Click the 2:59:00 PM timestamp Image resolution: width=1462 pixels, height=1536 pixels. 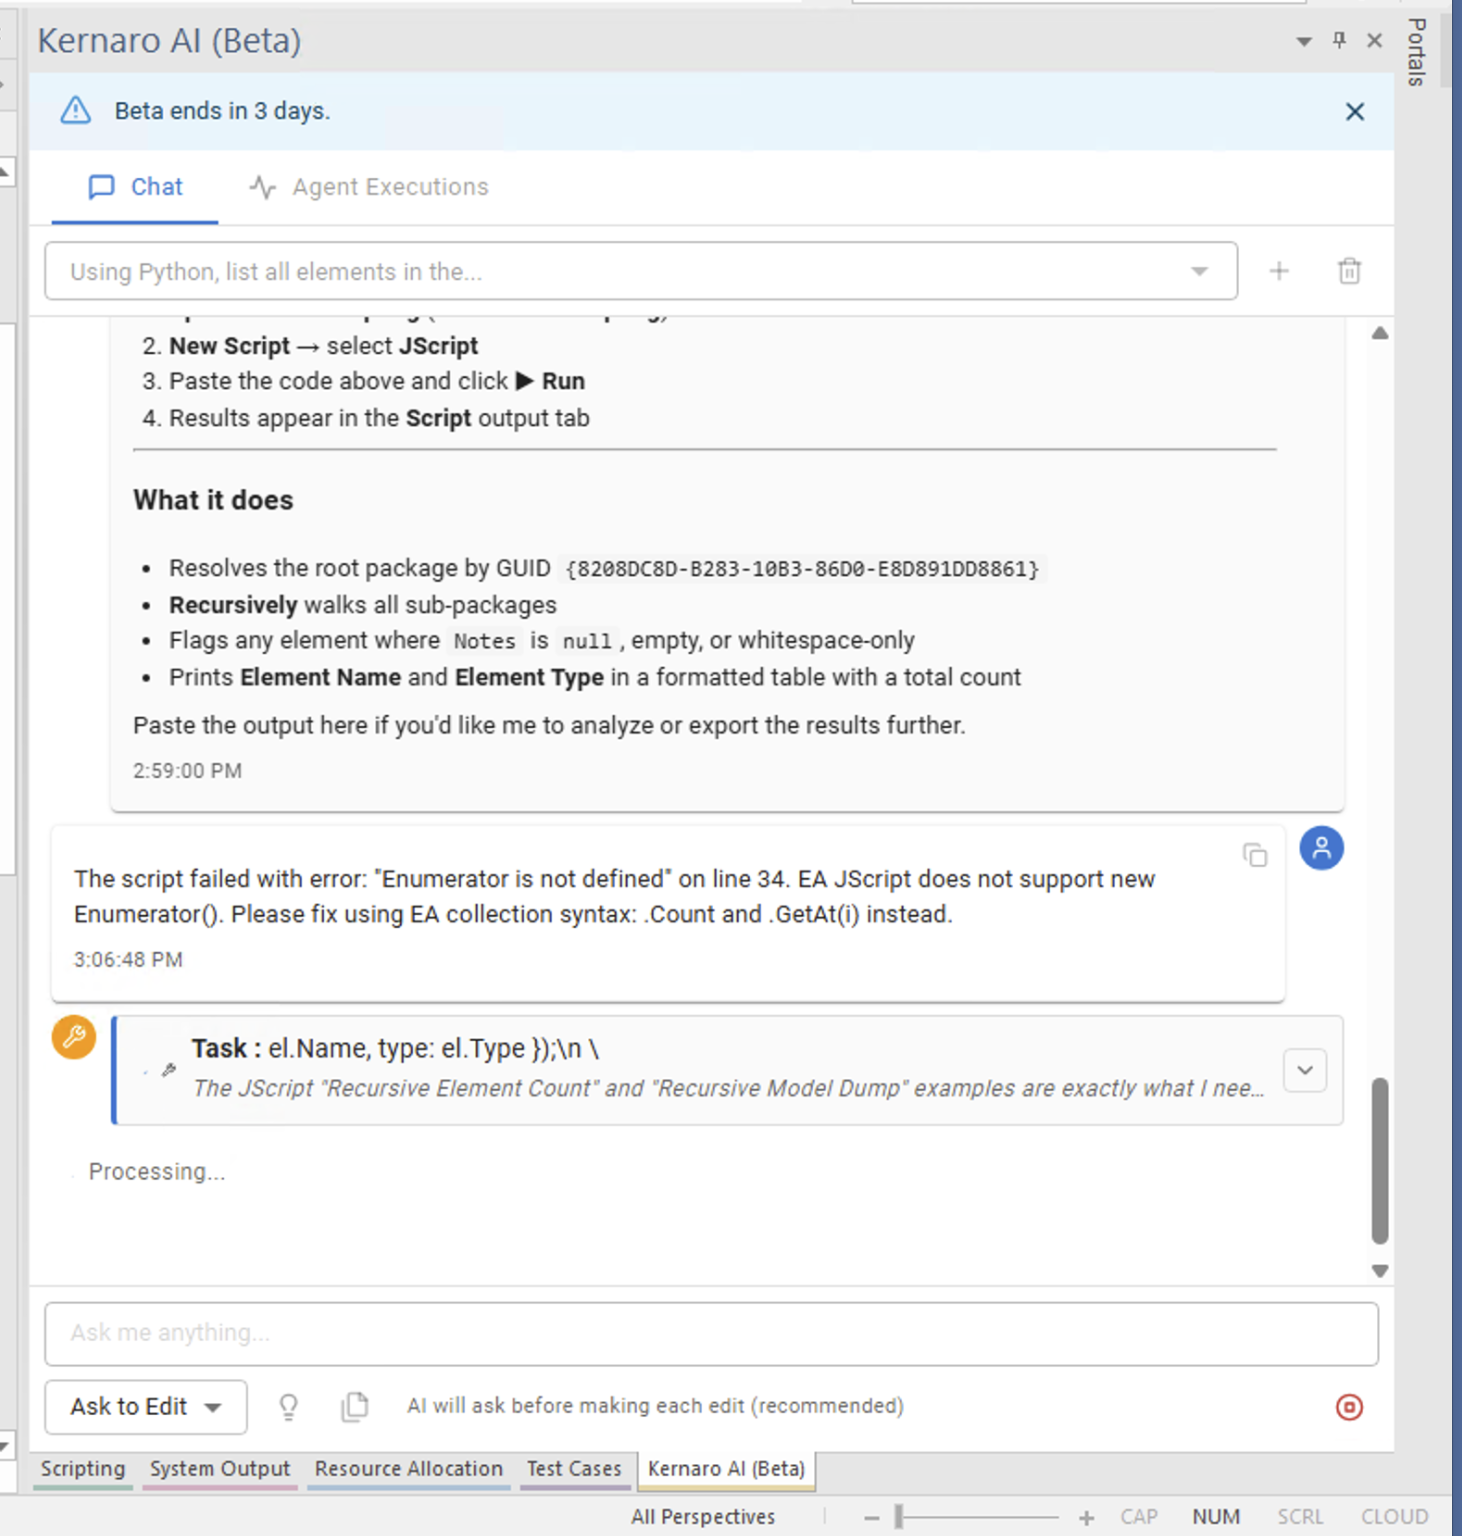coord(187,771)
